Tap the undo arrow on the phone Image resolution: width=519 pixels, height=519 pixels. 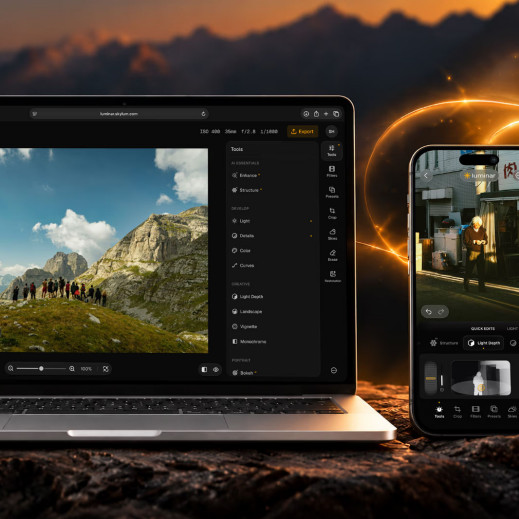pyautogui.click(x=429, y=312)
